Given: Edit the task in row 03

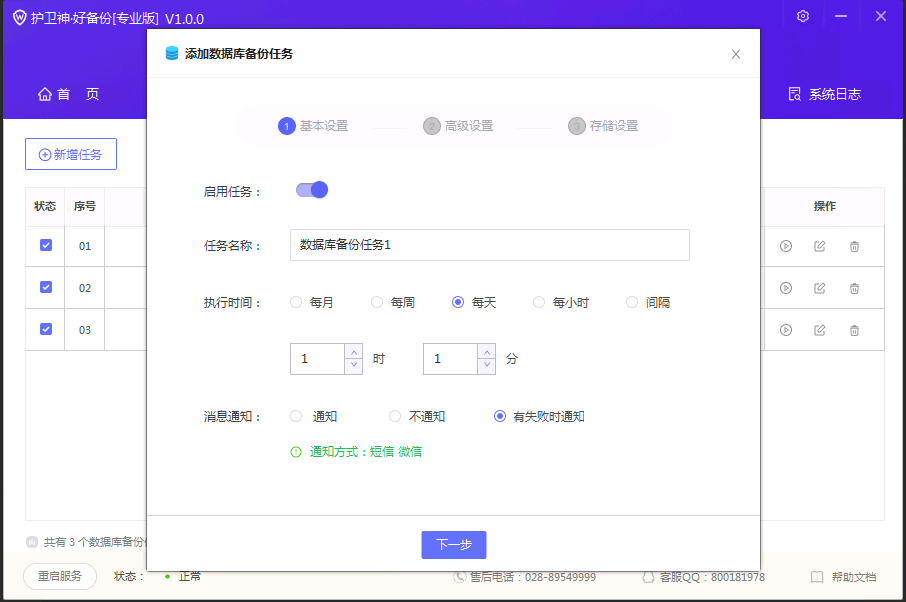Looking at the screenshot, I should pyautogui.click(x=819, y=330).
